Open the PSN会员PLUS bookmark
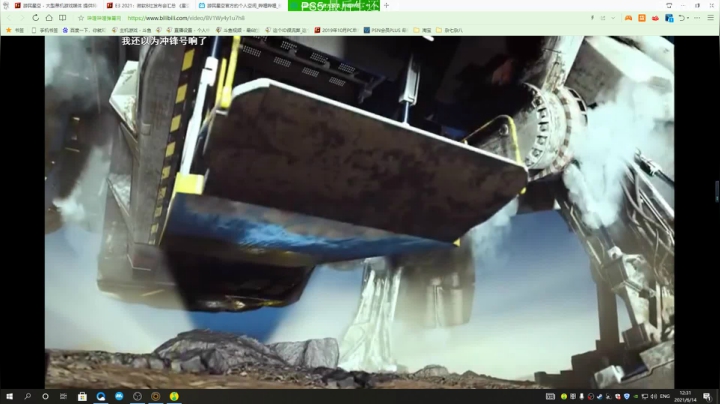This screenshot has width=720, height=404. 385,30
